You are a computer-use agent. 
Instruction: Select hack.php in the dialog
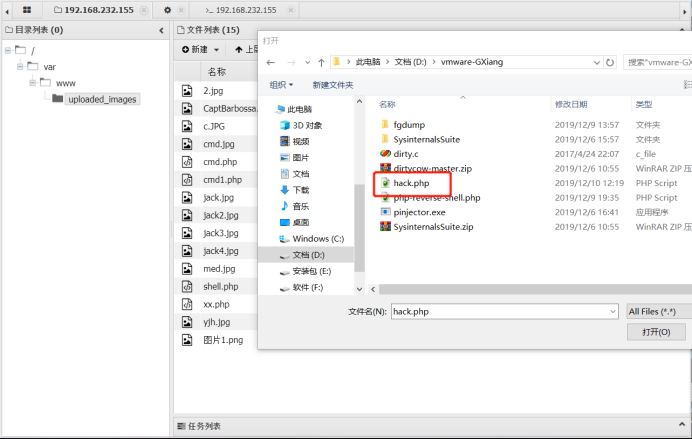point(411,183)
